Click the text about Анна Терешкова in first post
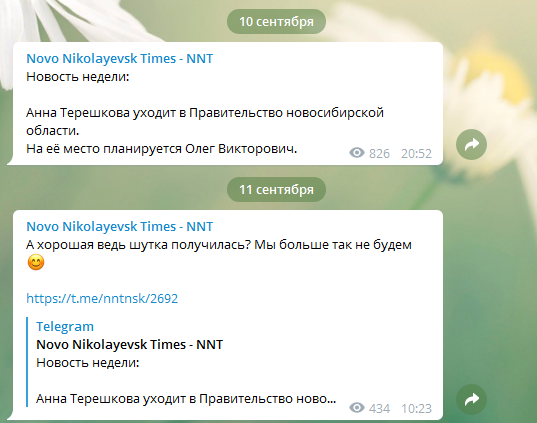 (x=205, y=122)
